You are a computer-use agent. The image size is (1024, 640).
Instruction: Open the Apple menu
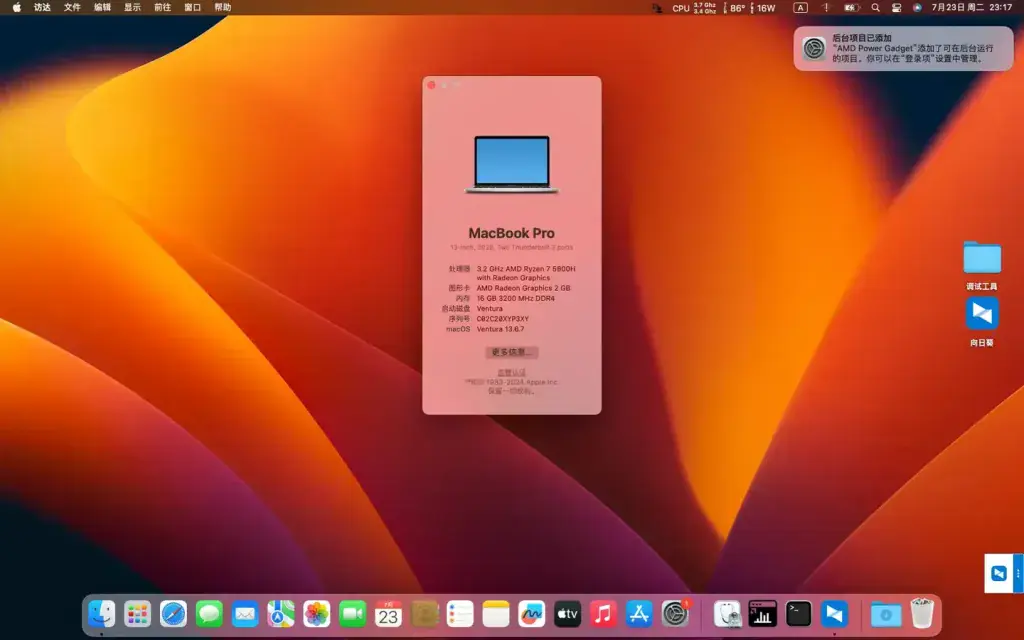17,7
